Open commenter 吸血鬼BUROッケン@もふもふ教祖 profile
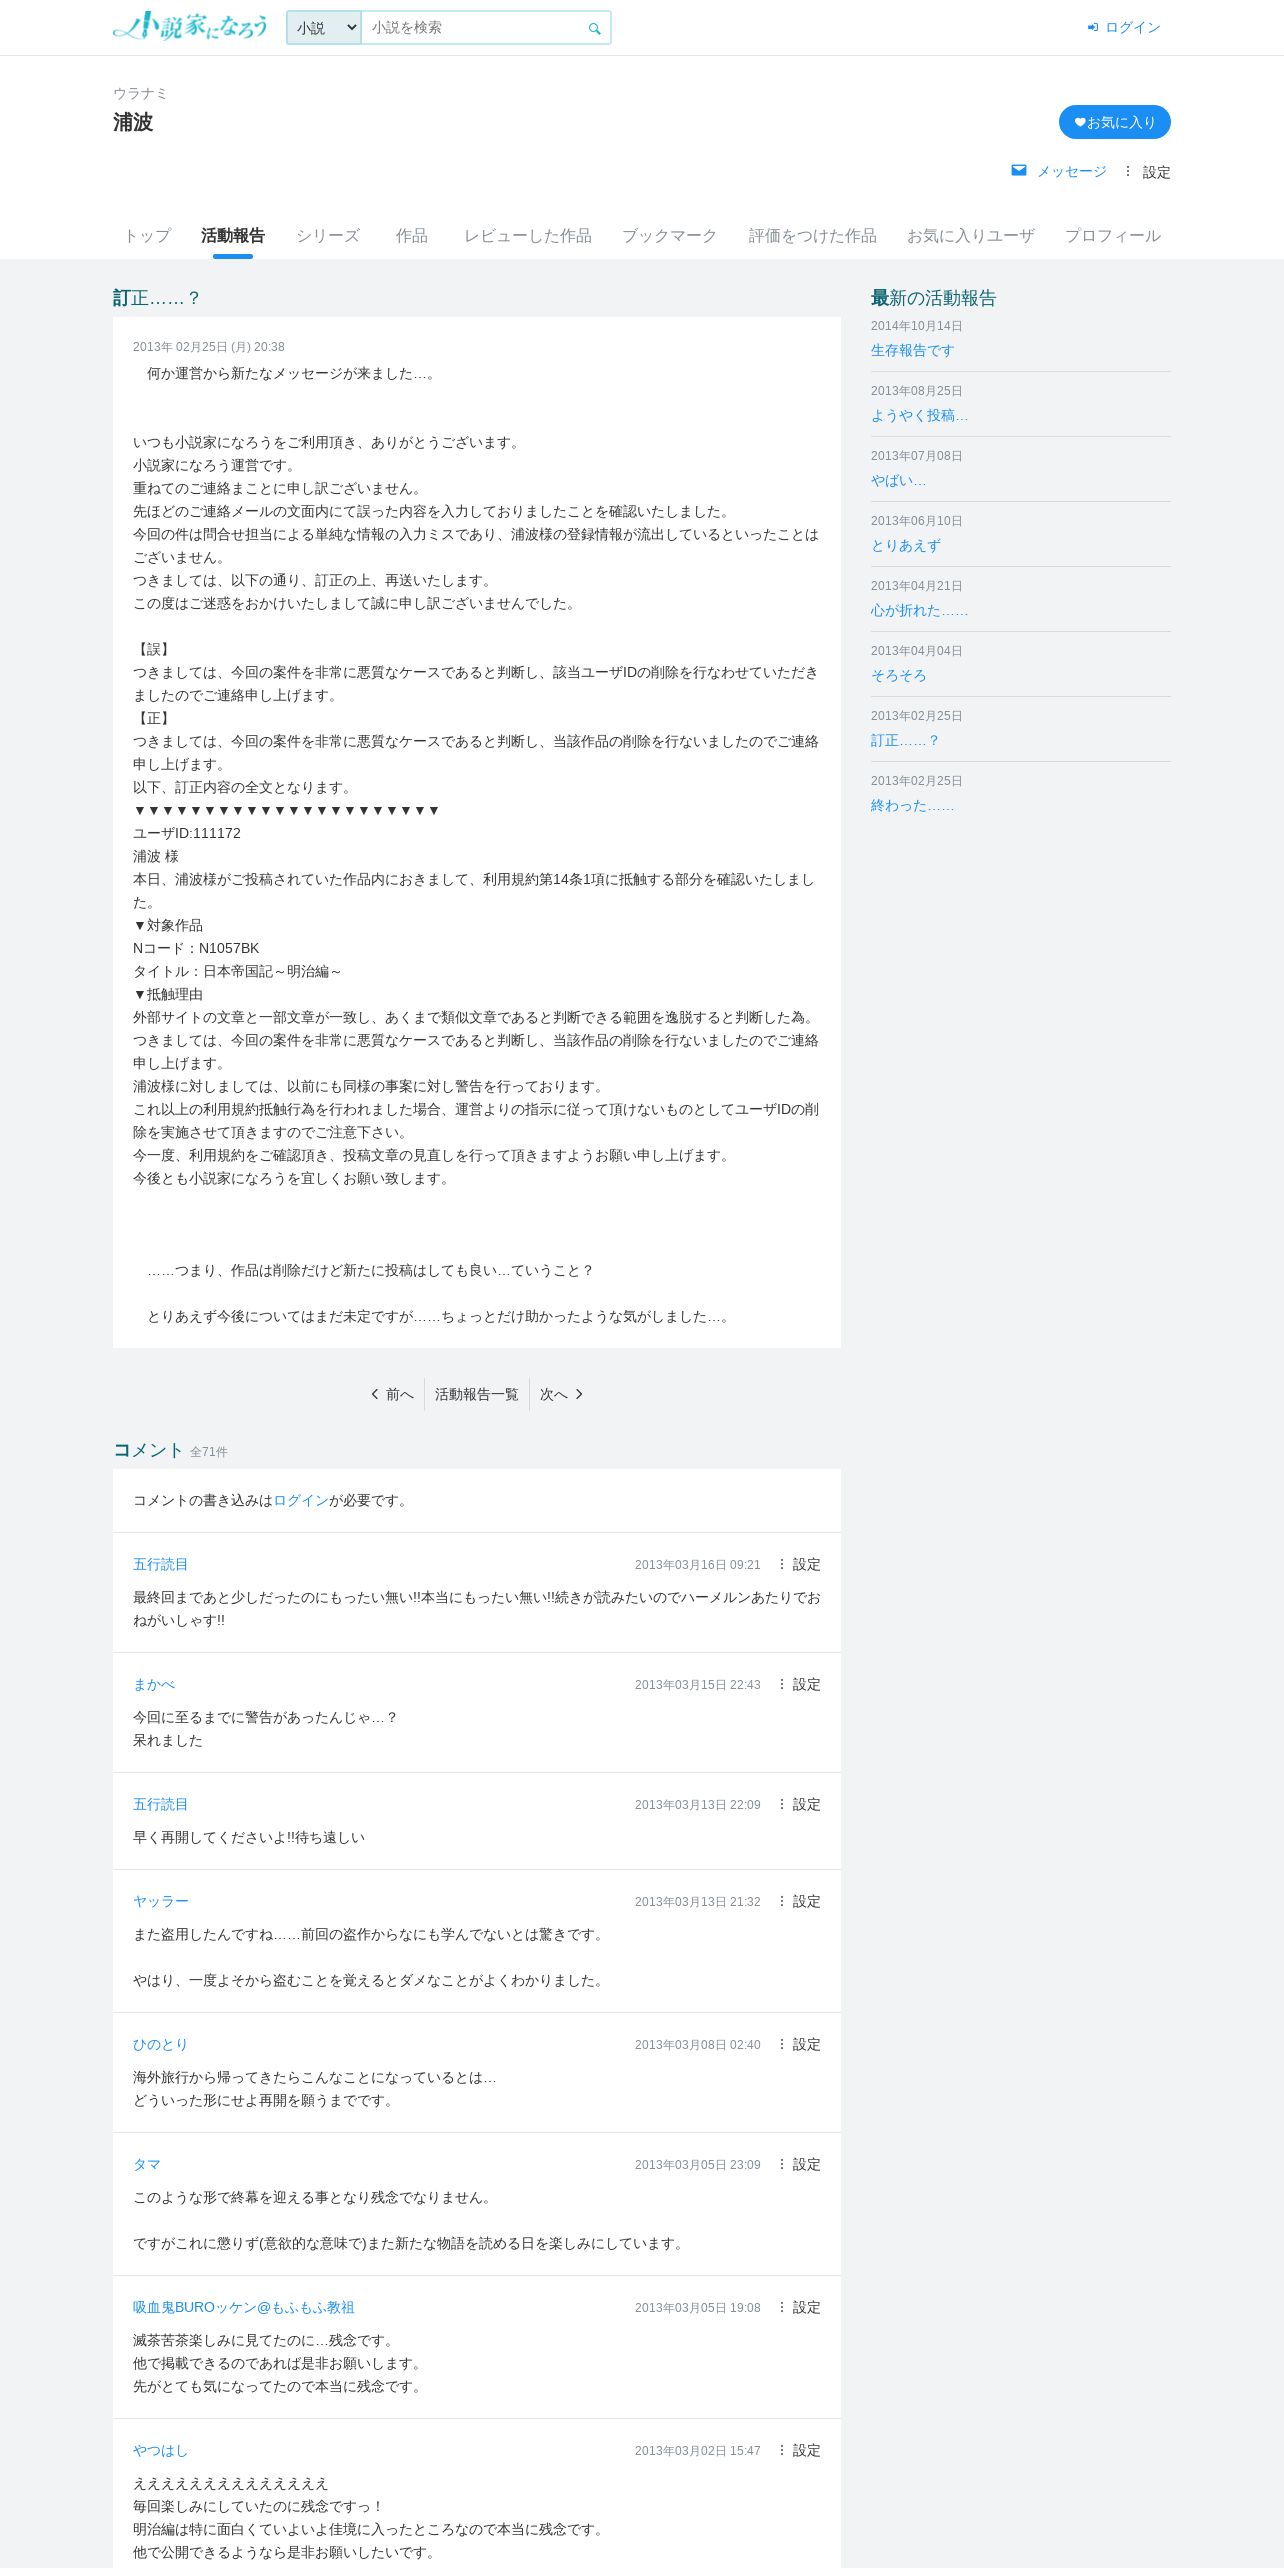1284x2568 pixels. 244,2307
